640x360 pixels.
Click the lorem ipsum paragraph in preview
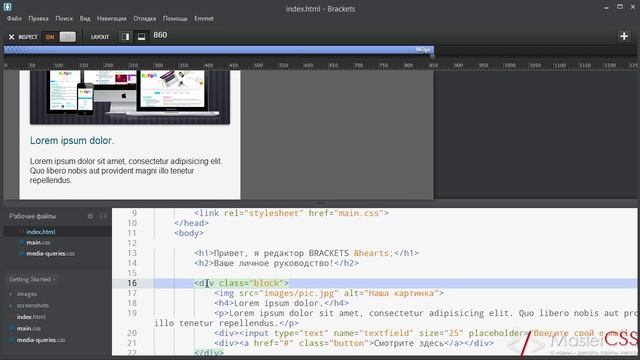click(126, 171)
